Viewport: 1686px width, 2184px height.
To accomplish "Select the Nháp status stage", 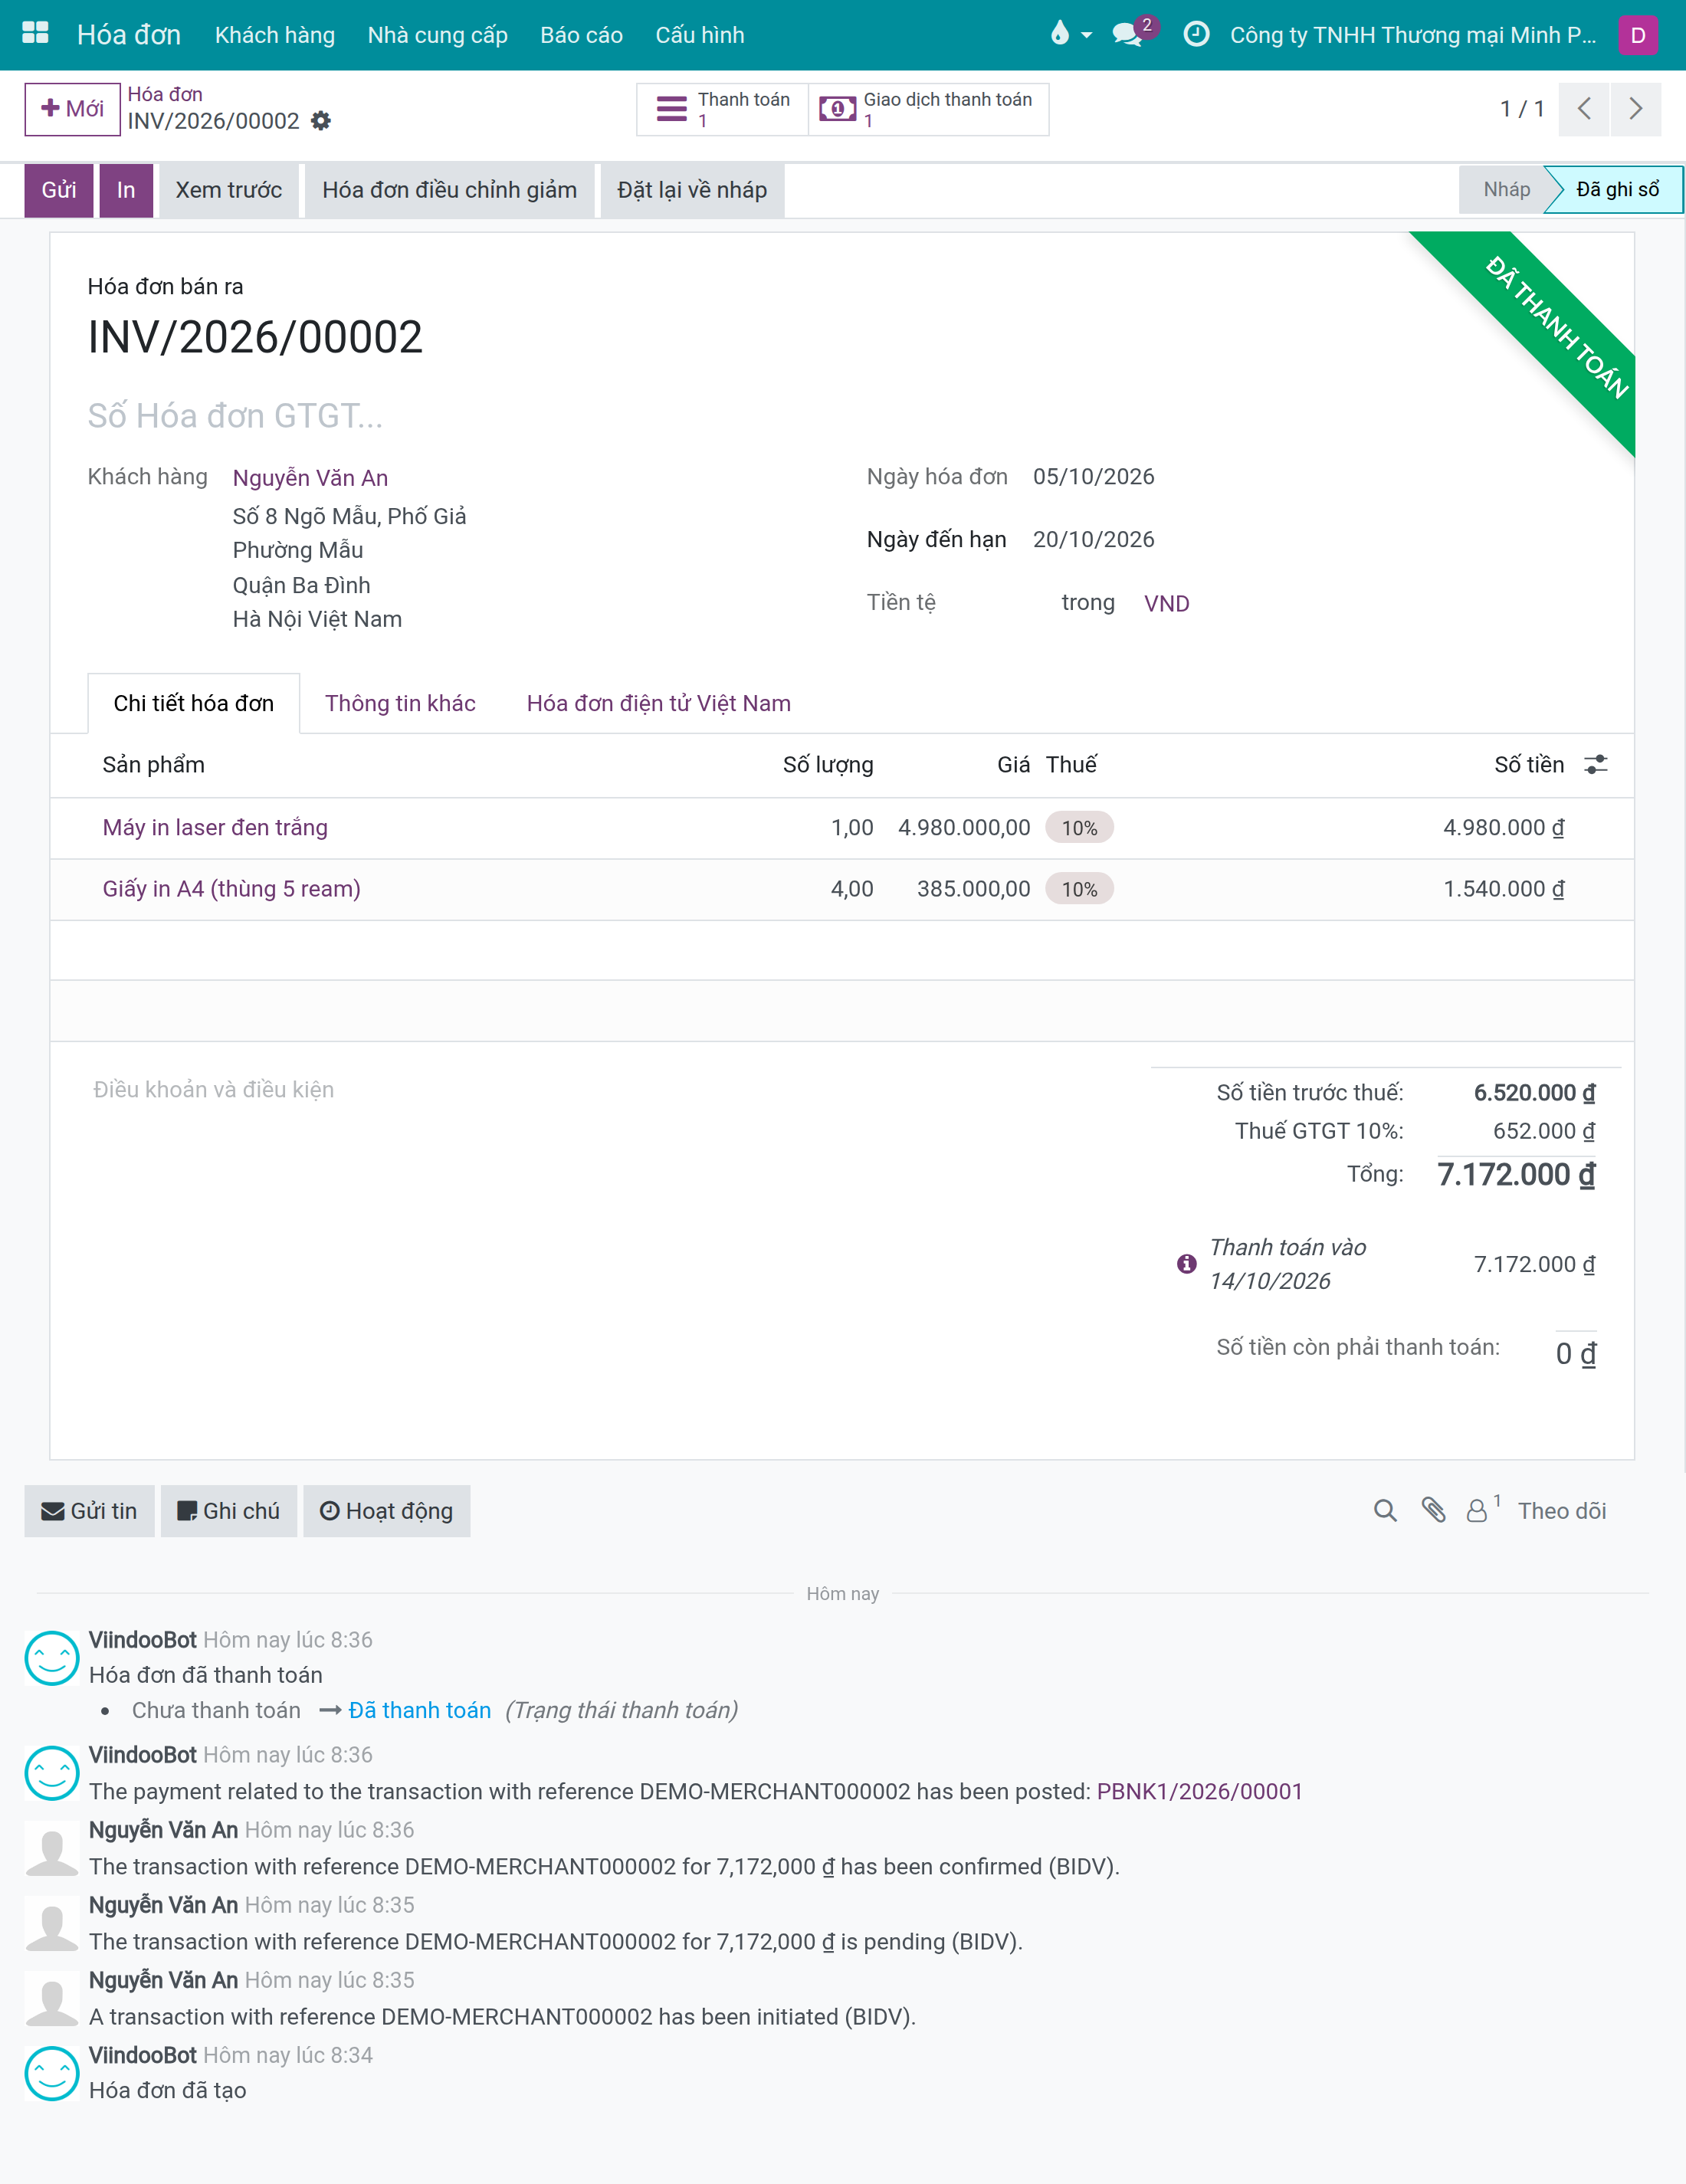I will point(1506,189).
